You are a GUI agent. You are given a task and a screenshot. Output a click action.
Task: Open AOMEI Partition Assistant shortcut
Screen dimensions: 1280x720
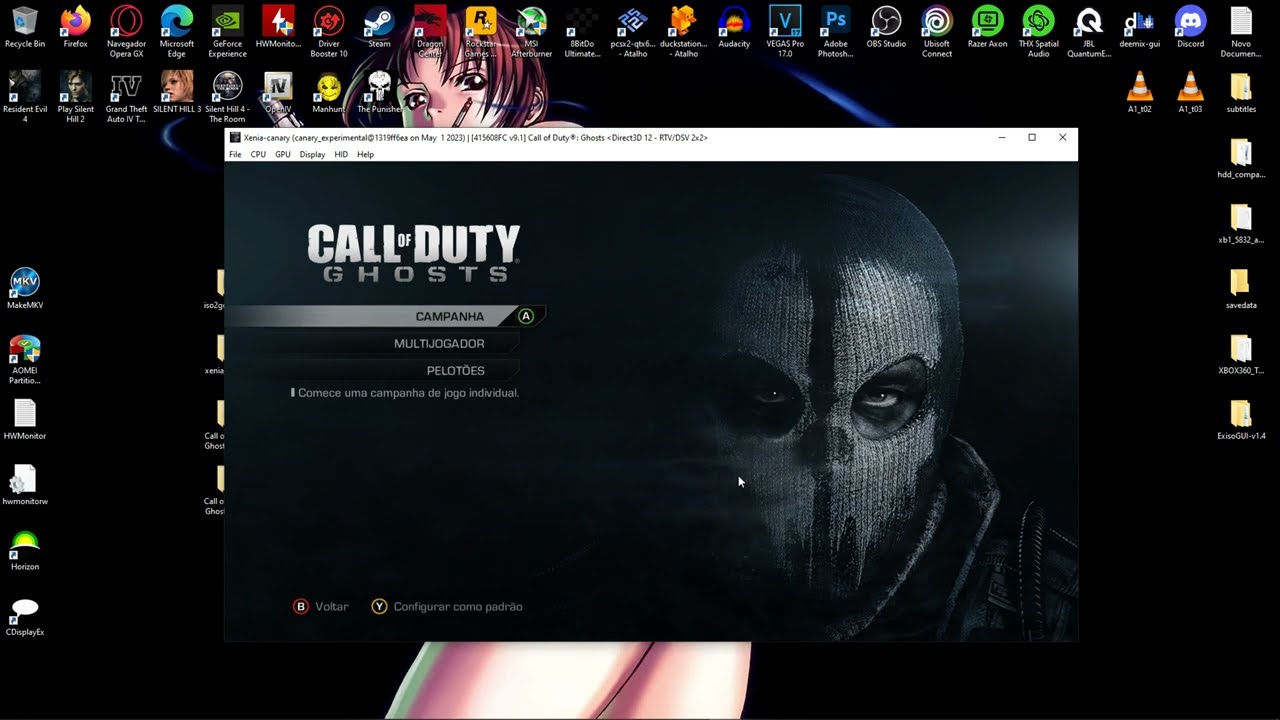tap(25, 359)
